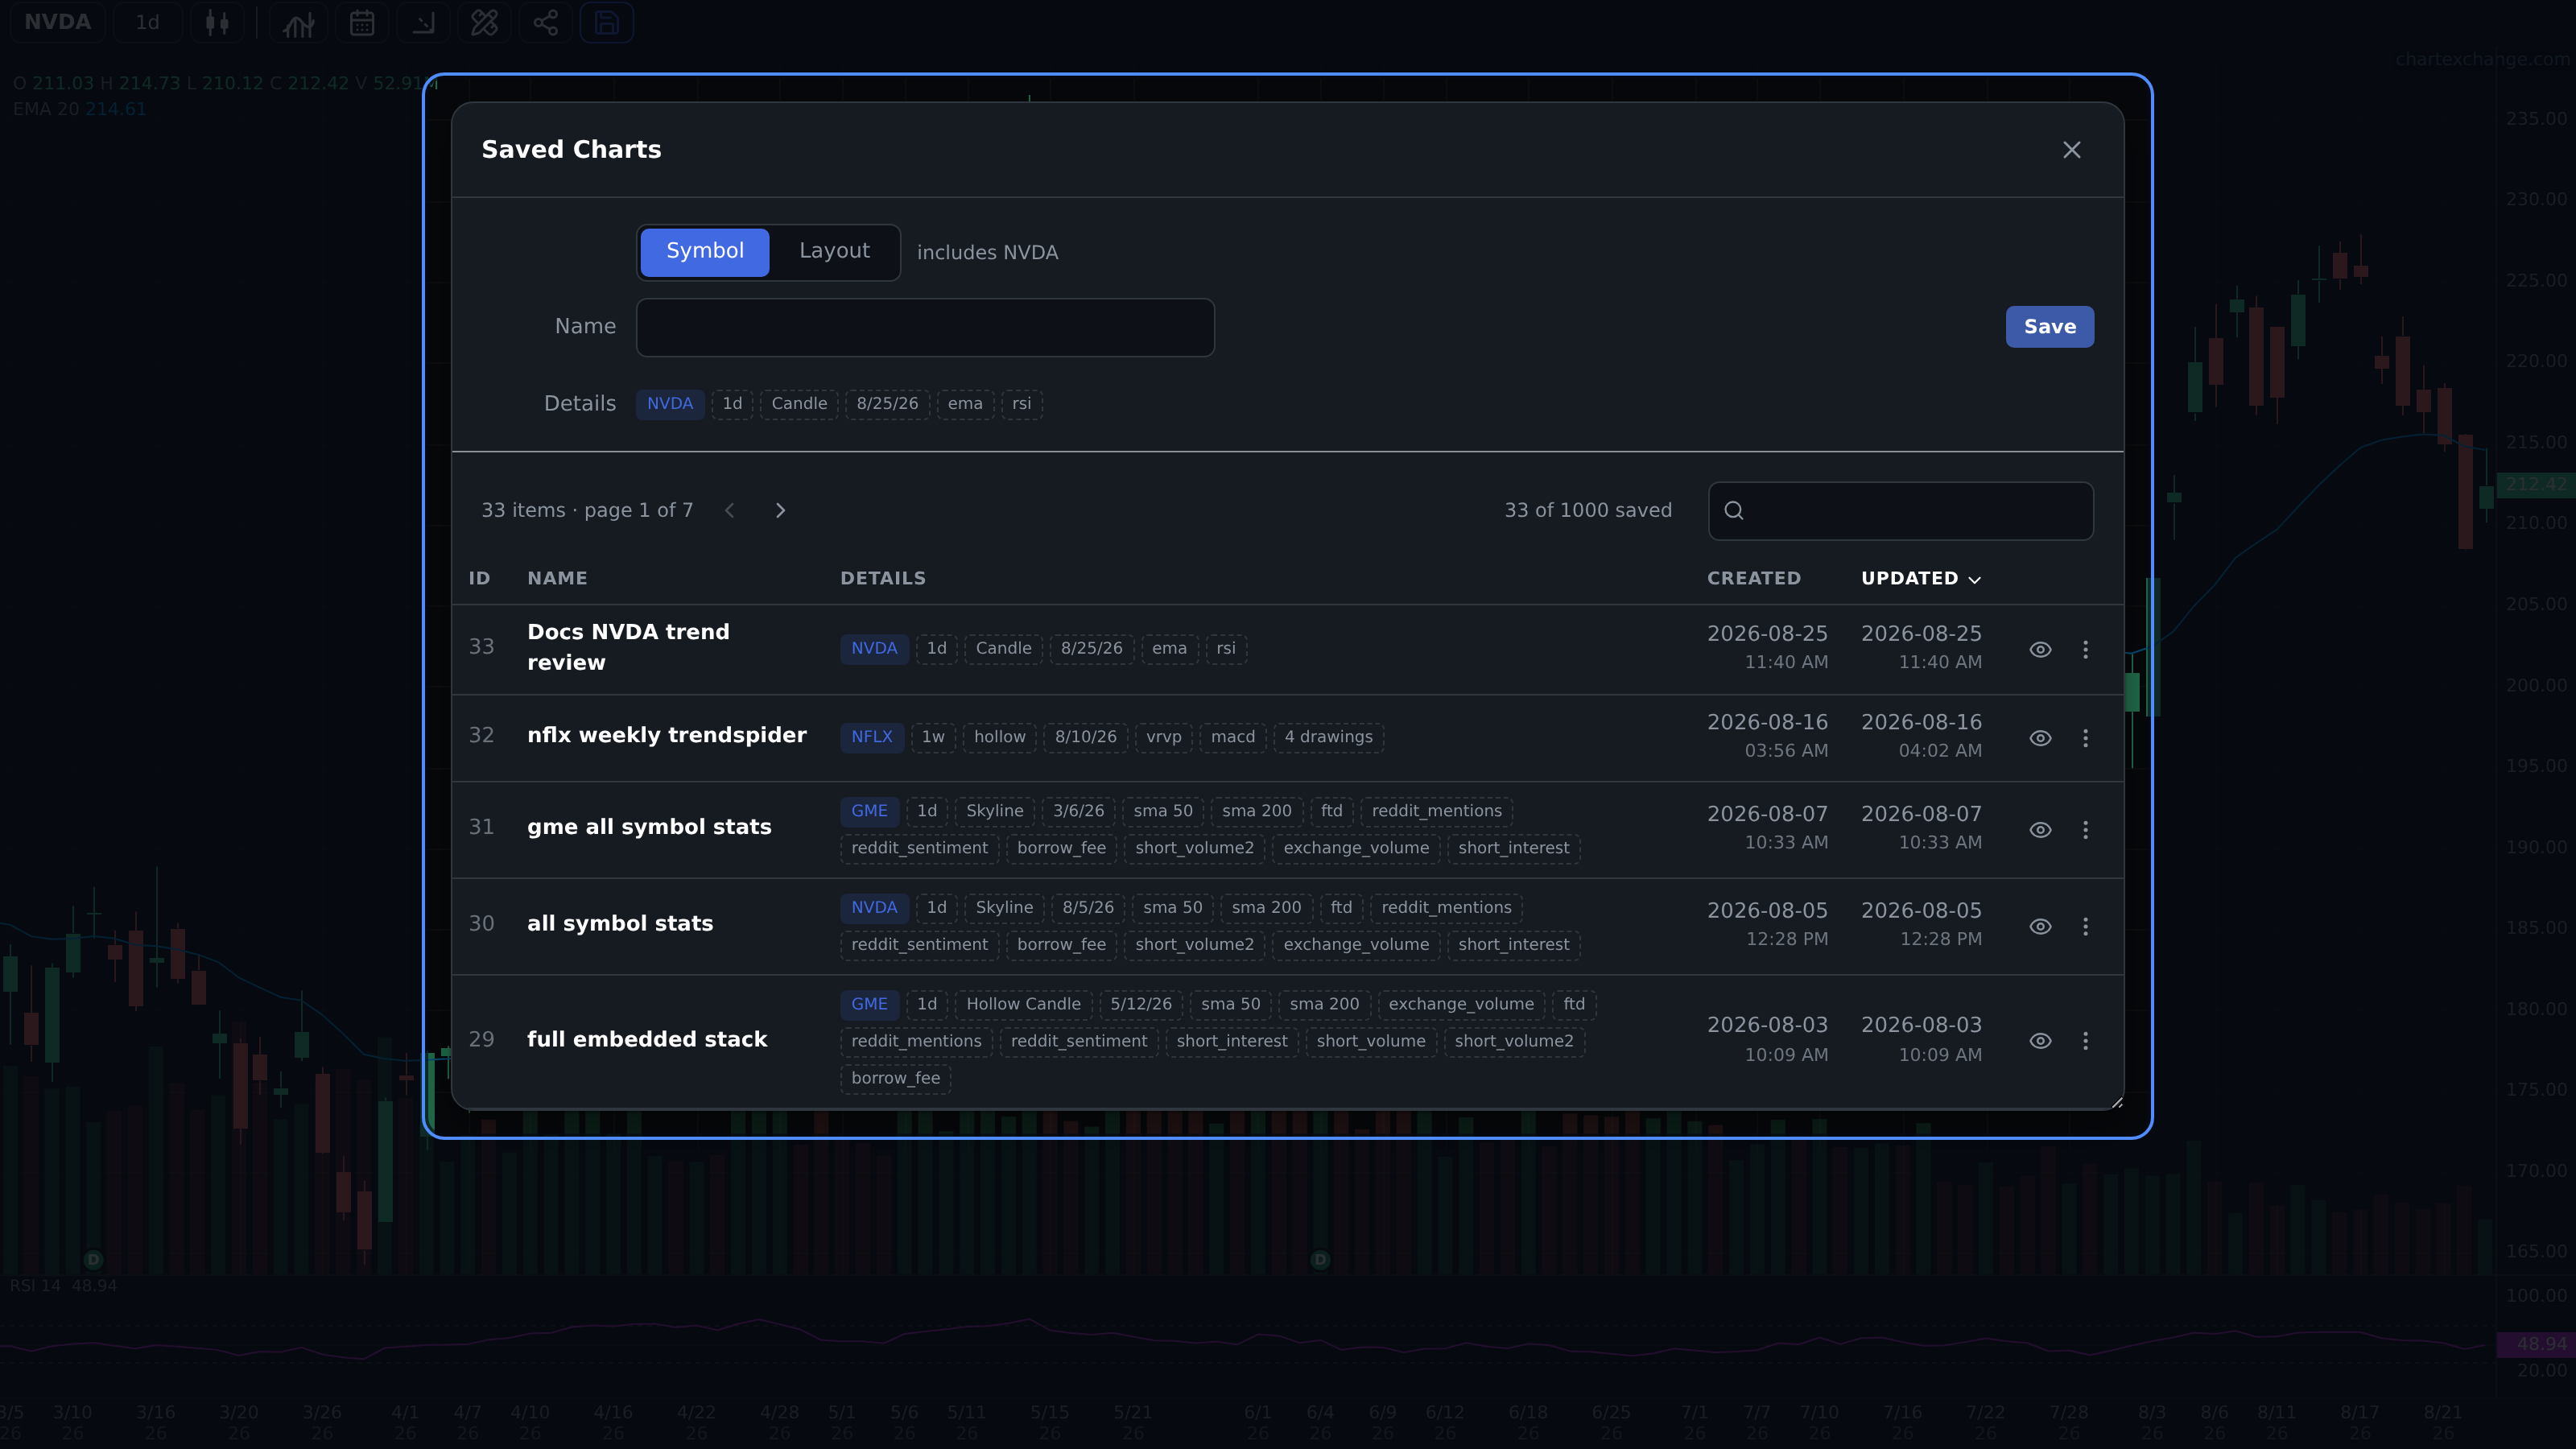Go to next page of saved charts
The image size is (2576, 1449).
coord(780,511)
